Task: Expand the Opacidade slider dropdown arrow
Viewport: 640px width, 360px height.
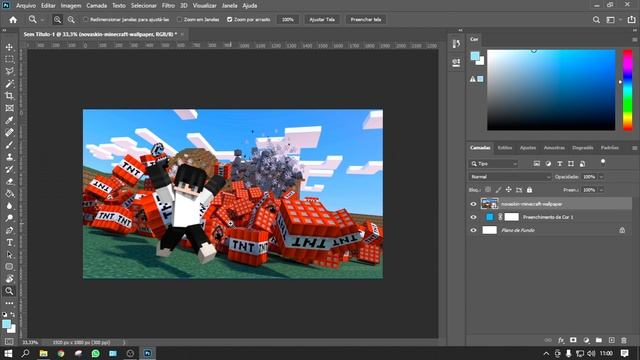Action: (x=601, y=177)
